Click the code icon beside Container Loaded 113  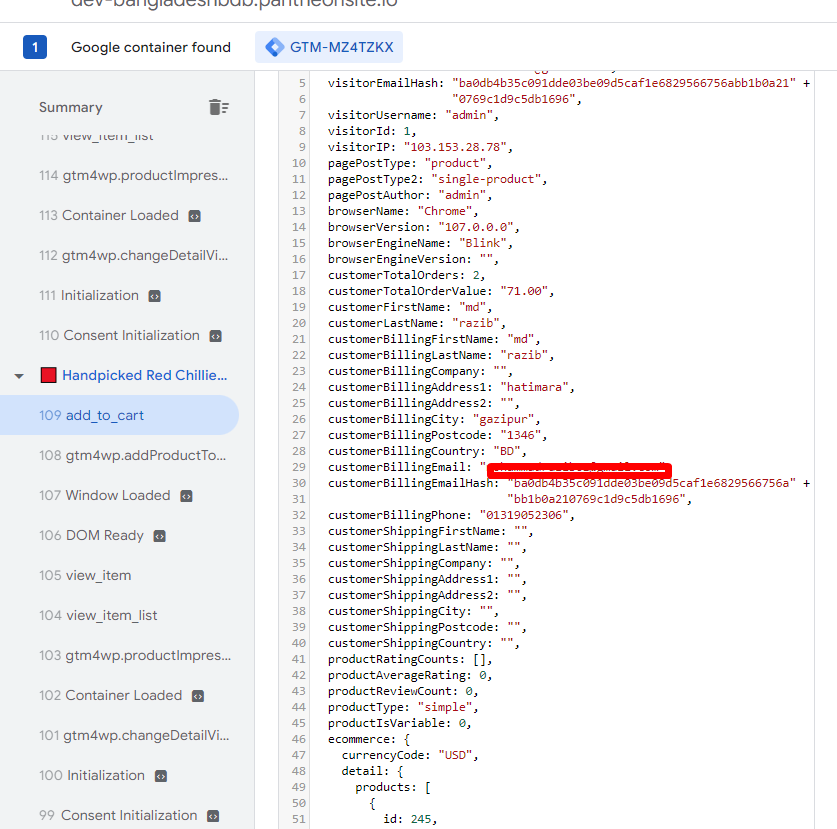coord(196,215)
